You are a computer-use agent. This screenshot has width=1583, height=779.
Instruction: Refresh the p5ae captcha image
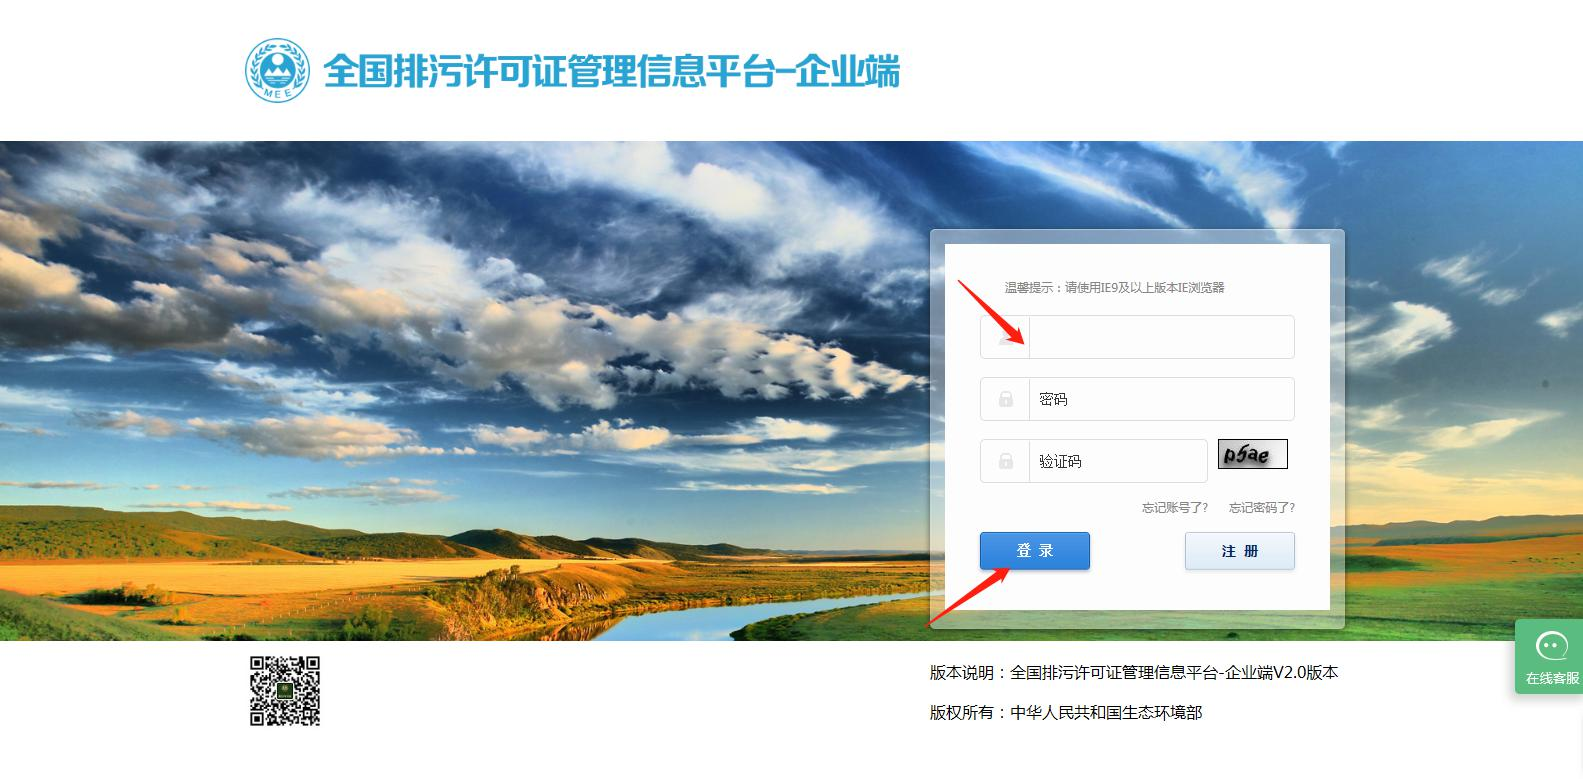(x=1252, y=454)
